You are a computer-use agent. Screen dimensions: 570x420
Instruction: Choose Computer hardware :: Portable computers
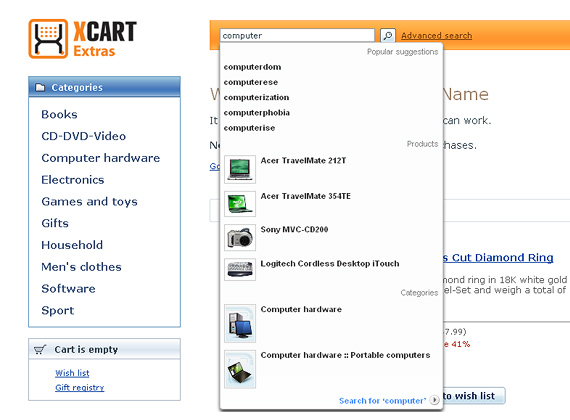click(345, 355)
